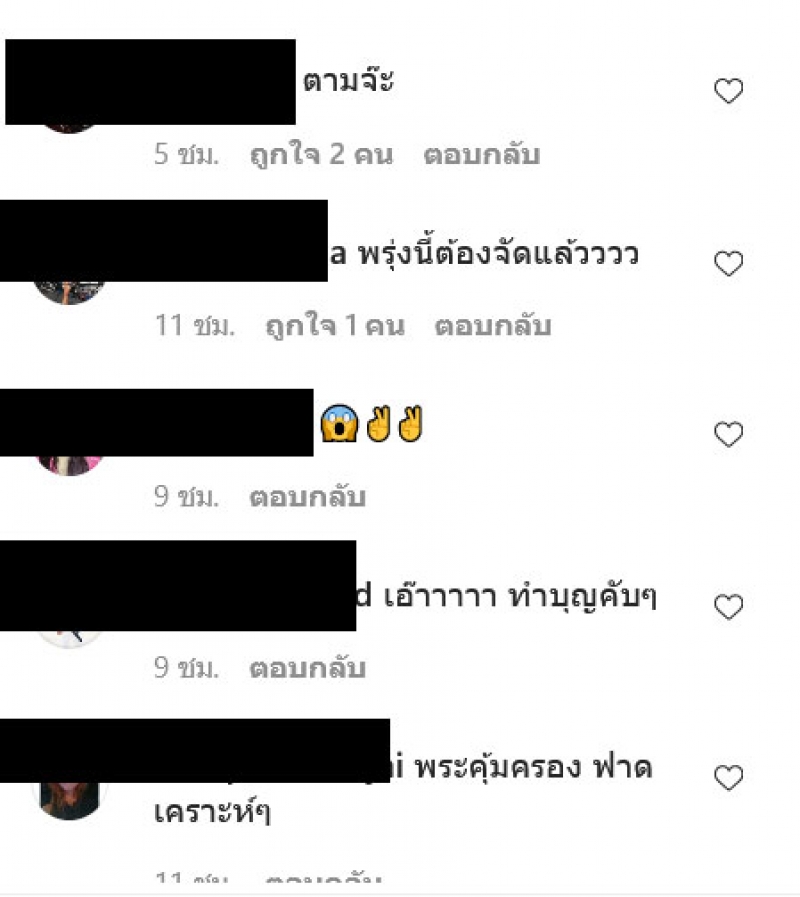Tap heart beside "พรุ่งนี้ต้องจัดแล้วววว" comment
800x897 pixels.
[x=728, y=263]
